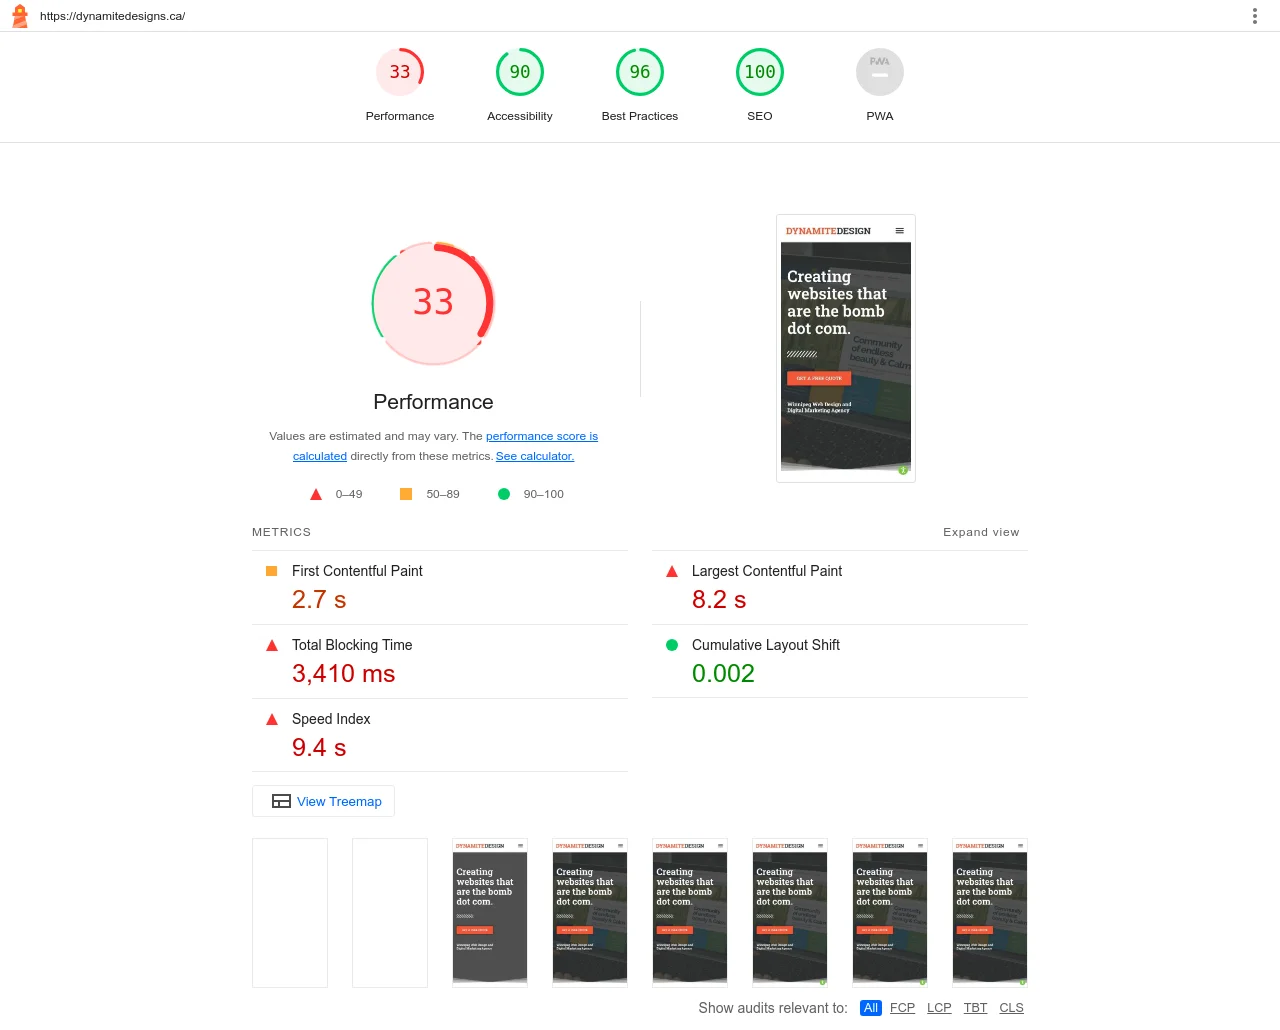Viewport: 1280px width, 1030px height.
Task: Show only TBT relevant audits
Action: coord(975,1008)
